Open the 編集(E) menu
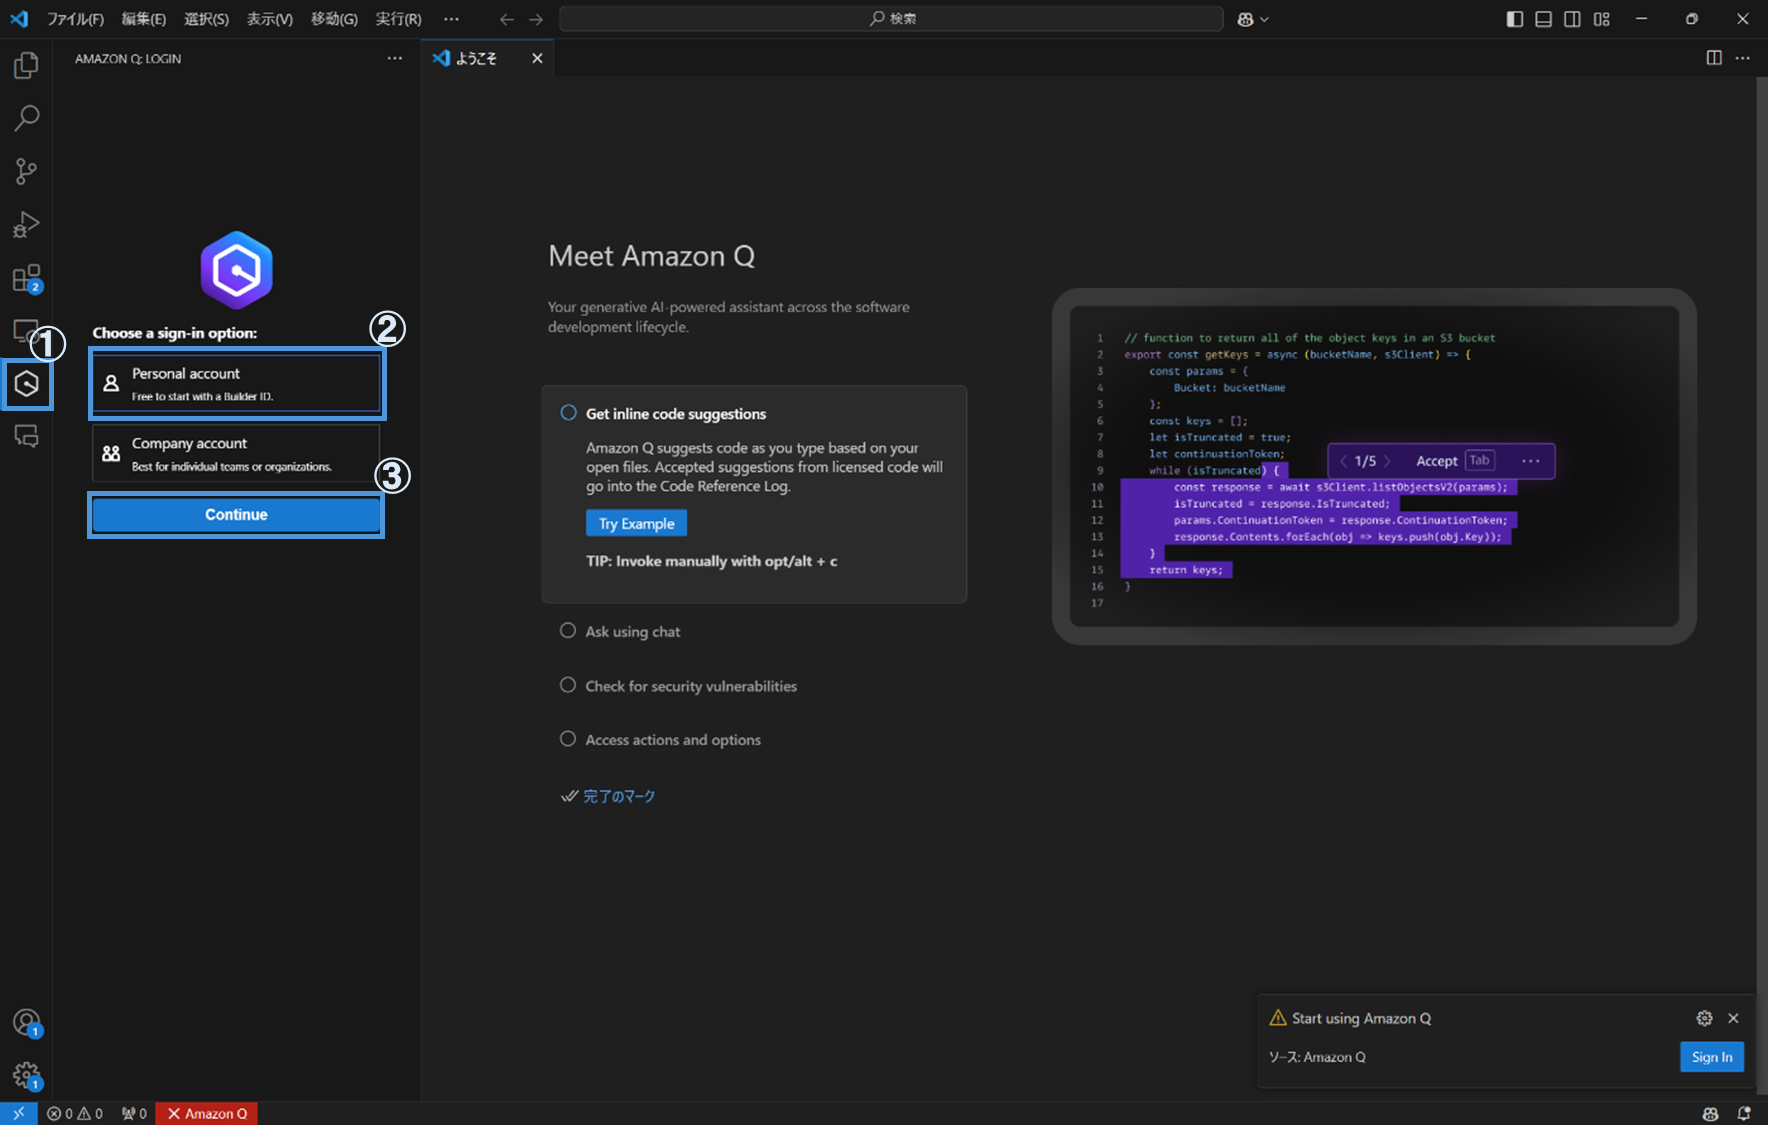The image size is (1768, 1125). coord(144,19)
